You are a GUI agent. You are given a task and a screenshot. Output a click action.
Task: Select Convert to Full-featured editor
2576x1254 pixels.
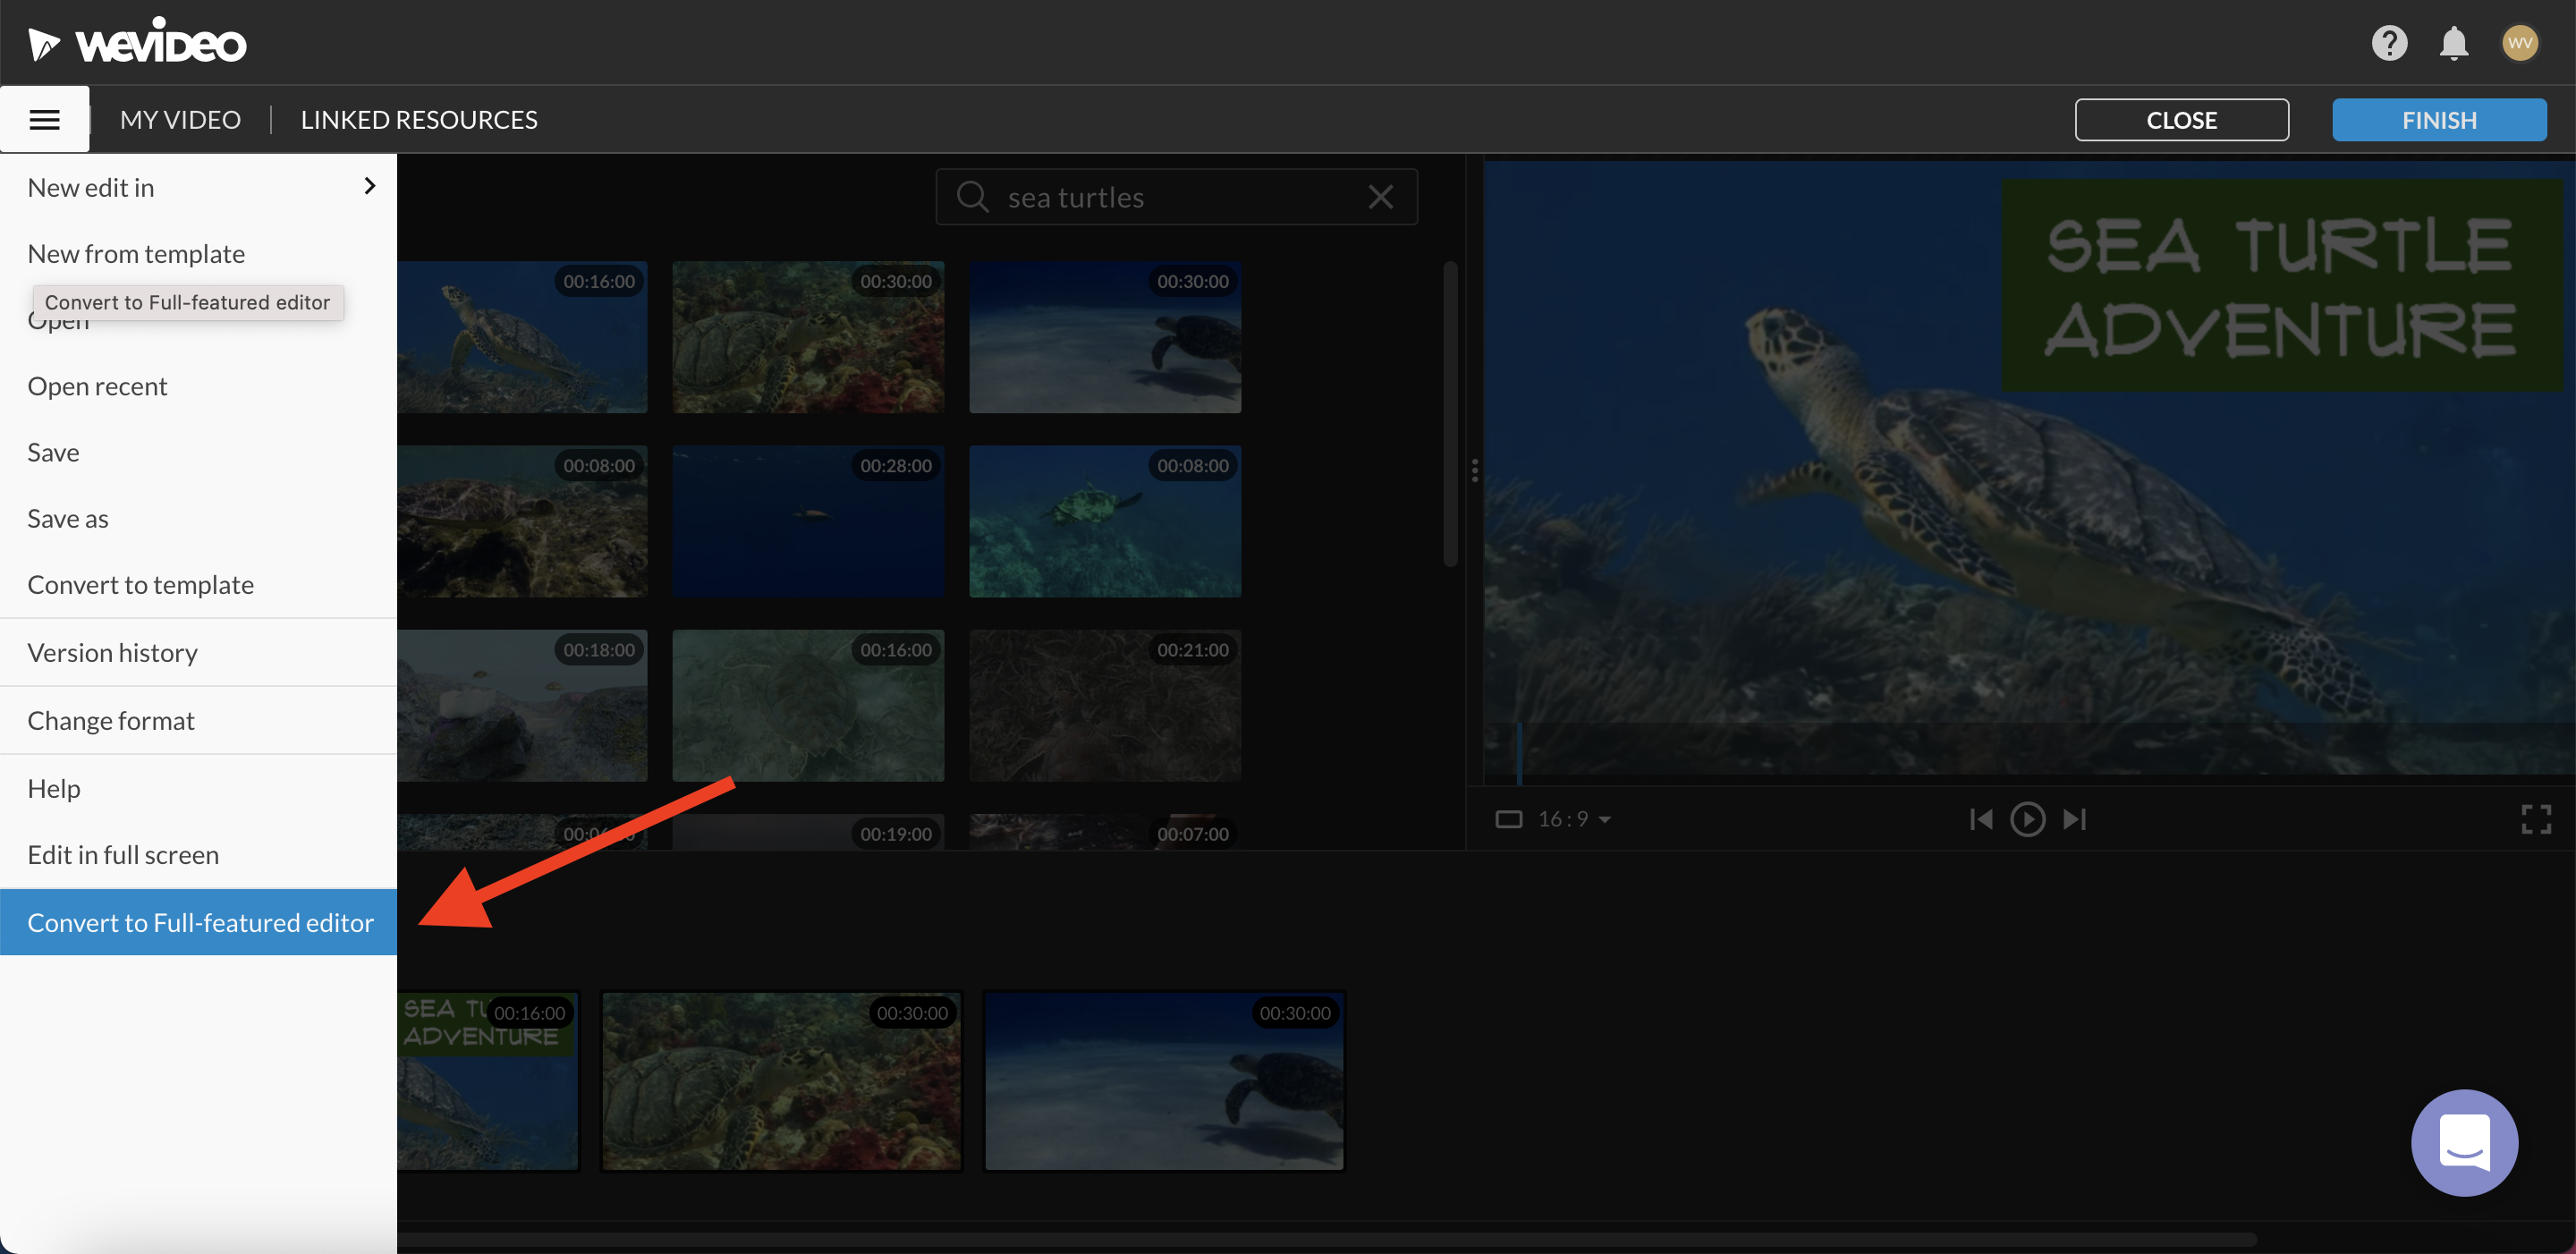[199, 921]
